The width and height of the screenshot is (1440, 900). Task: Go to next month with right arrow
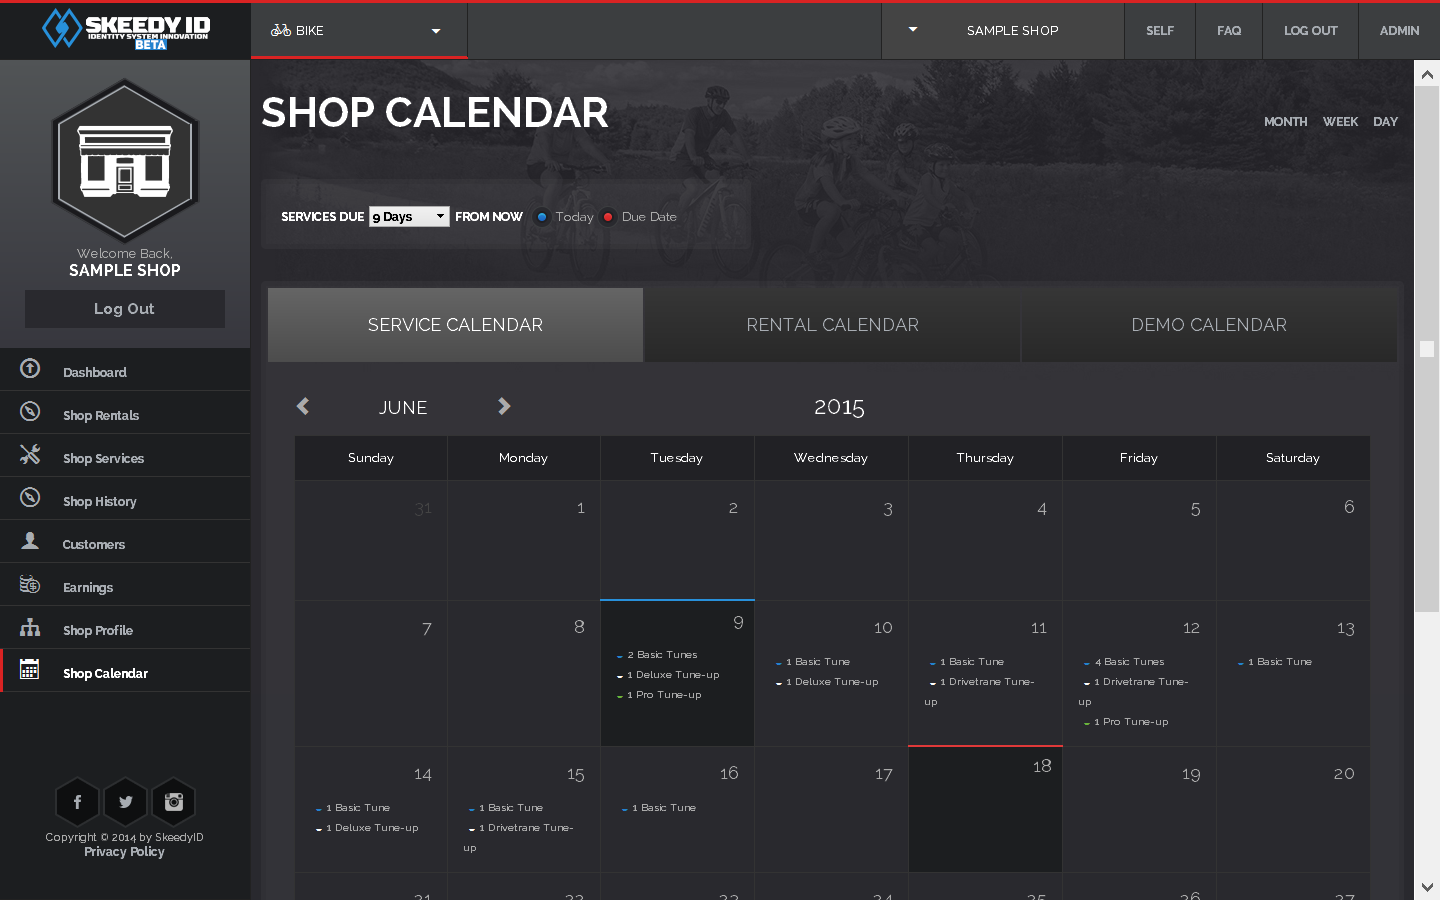pos(504,406)
